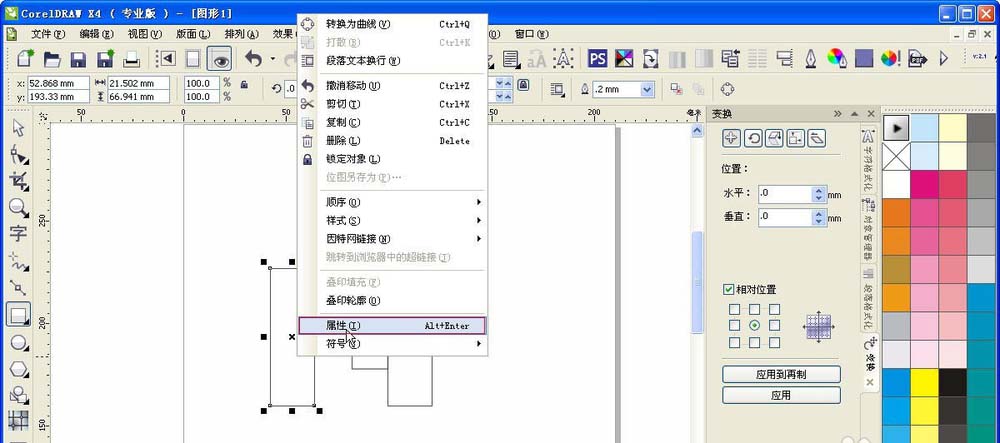Click the color wheel with pen icon
The height and width of the screenshot is (443, 1000).
tap(836, 59)
